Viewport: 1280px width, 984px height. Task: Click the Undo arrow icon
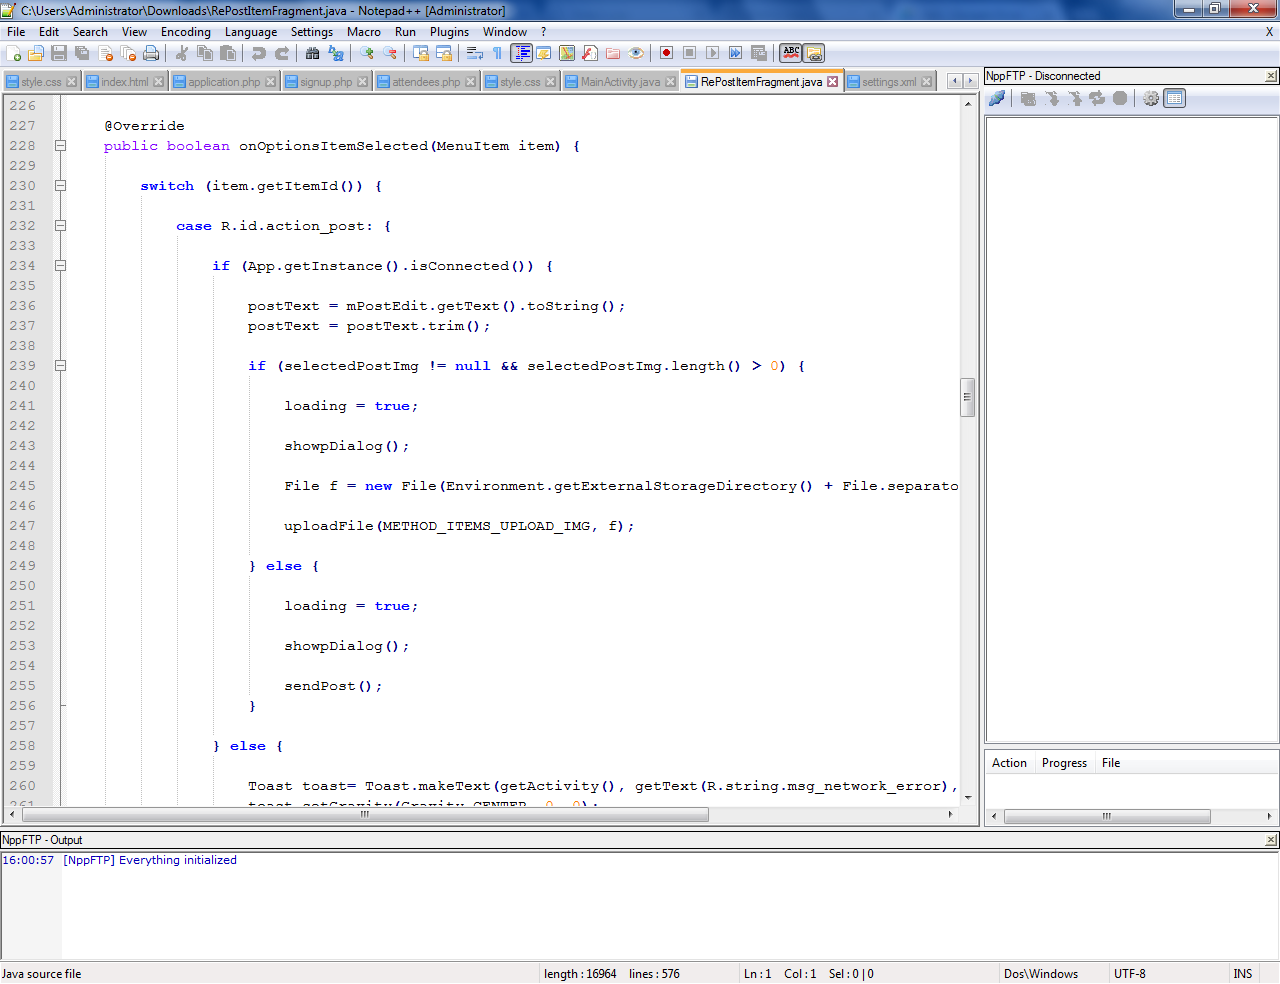259,54
